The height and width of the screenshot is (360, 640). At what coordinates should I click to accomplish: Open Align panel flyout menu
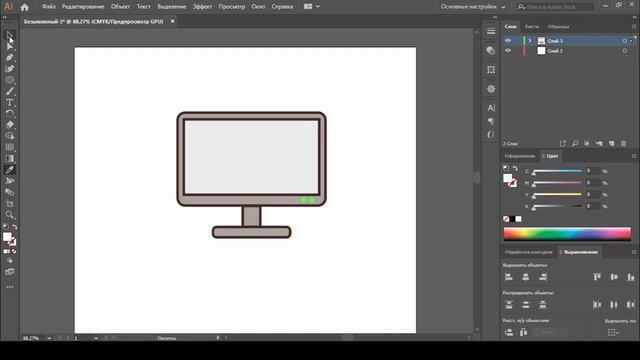634,252
